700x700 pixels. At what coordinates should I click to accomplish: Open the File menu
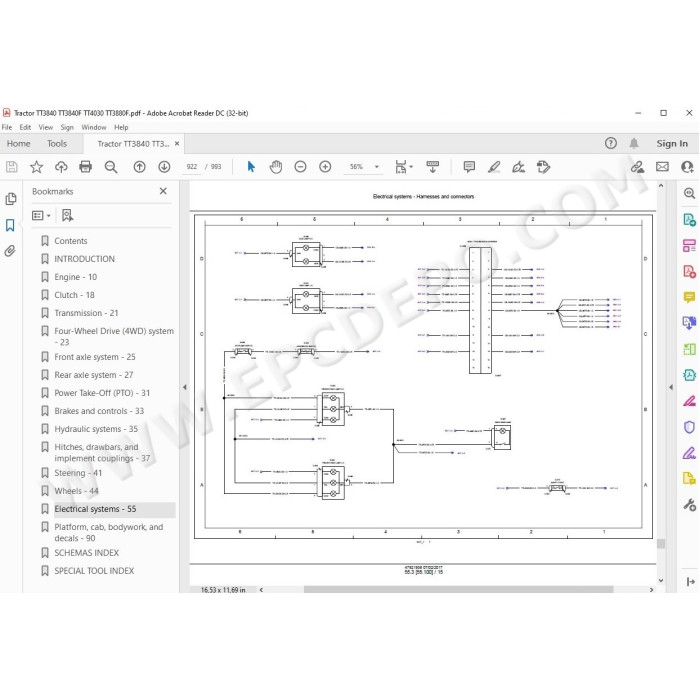pyautogui.click(x=7, y=127)
